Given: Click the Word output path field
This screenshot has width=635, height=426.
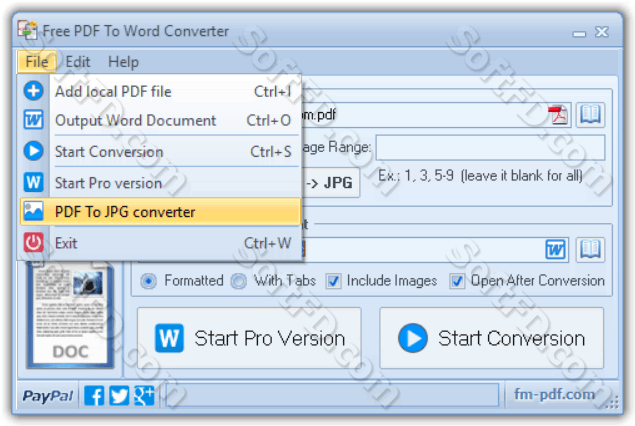Looking at the screenshot, I should click(435, 250).
